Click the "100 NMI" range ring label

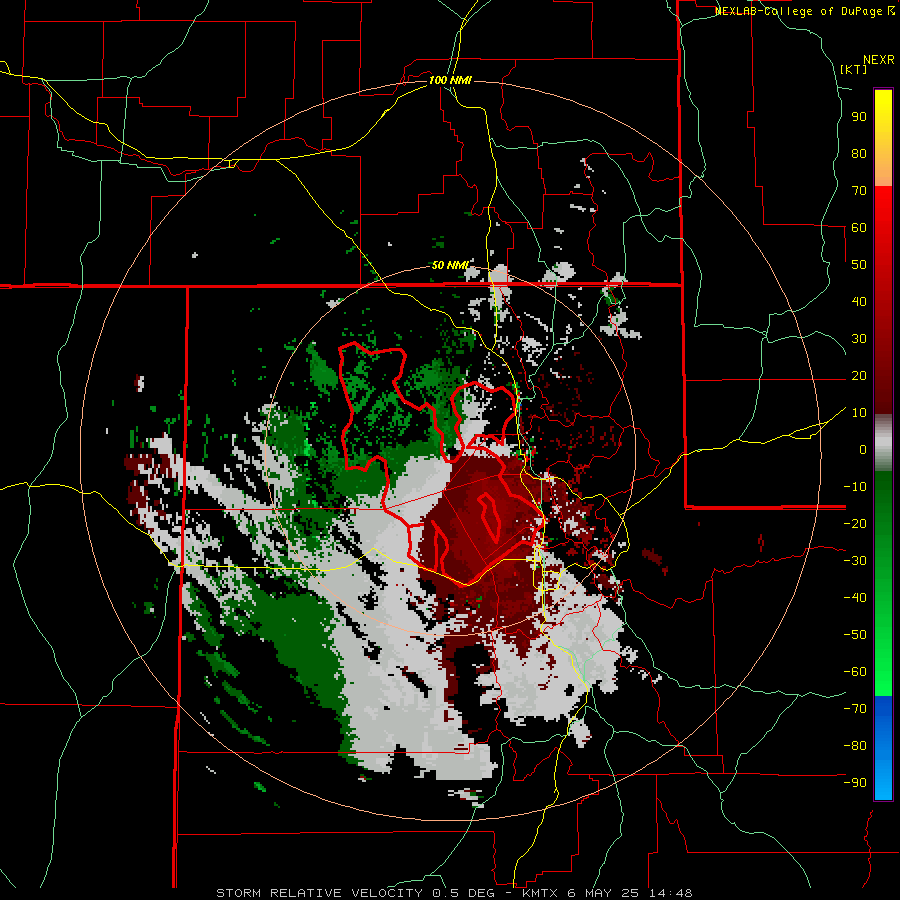point(450,80)
